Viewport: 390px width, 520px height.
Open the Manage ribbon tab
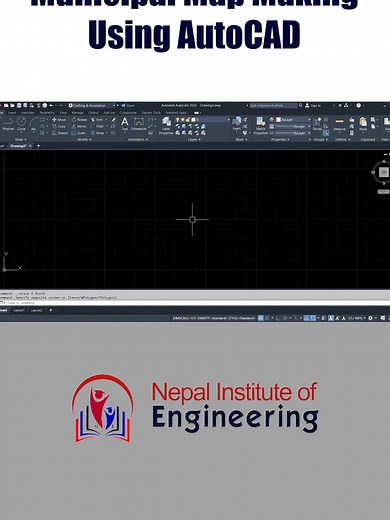77,113
